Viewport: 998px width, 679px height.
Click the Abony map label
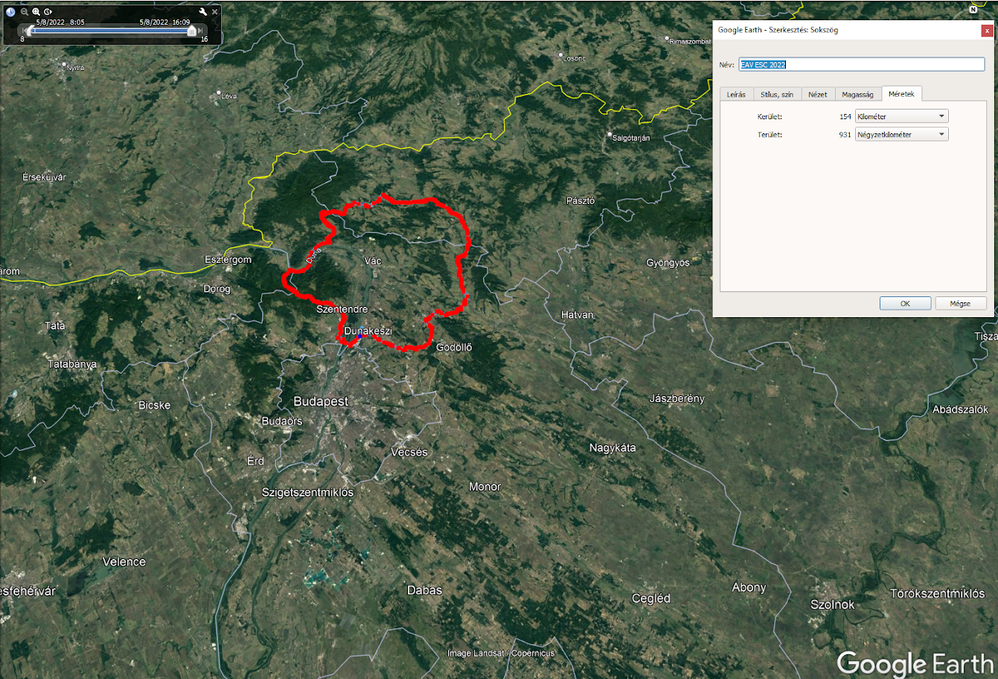(749, 588)
